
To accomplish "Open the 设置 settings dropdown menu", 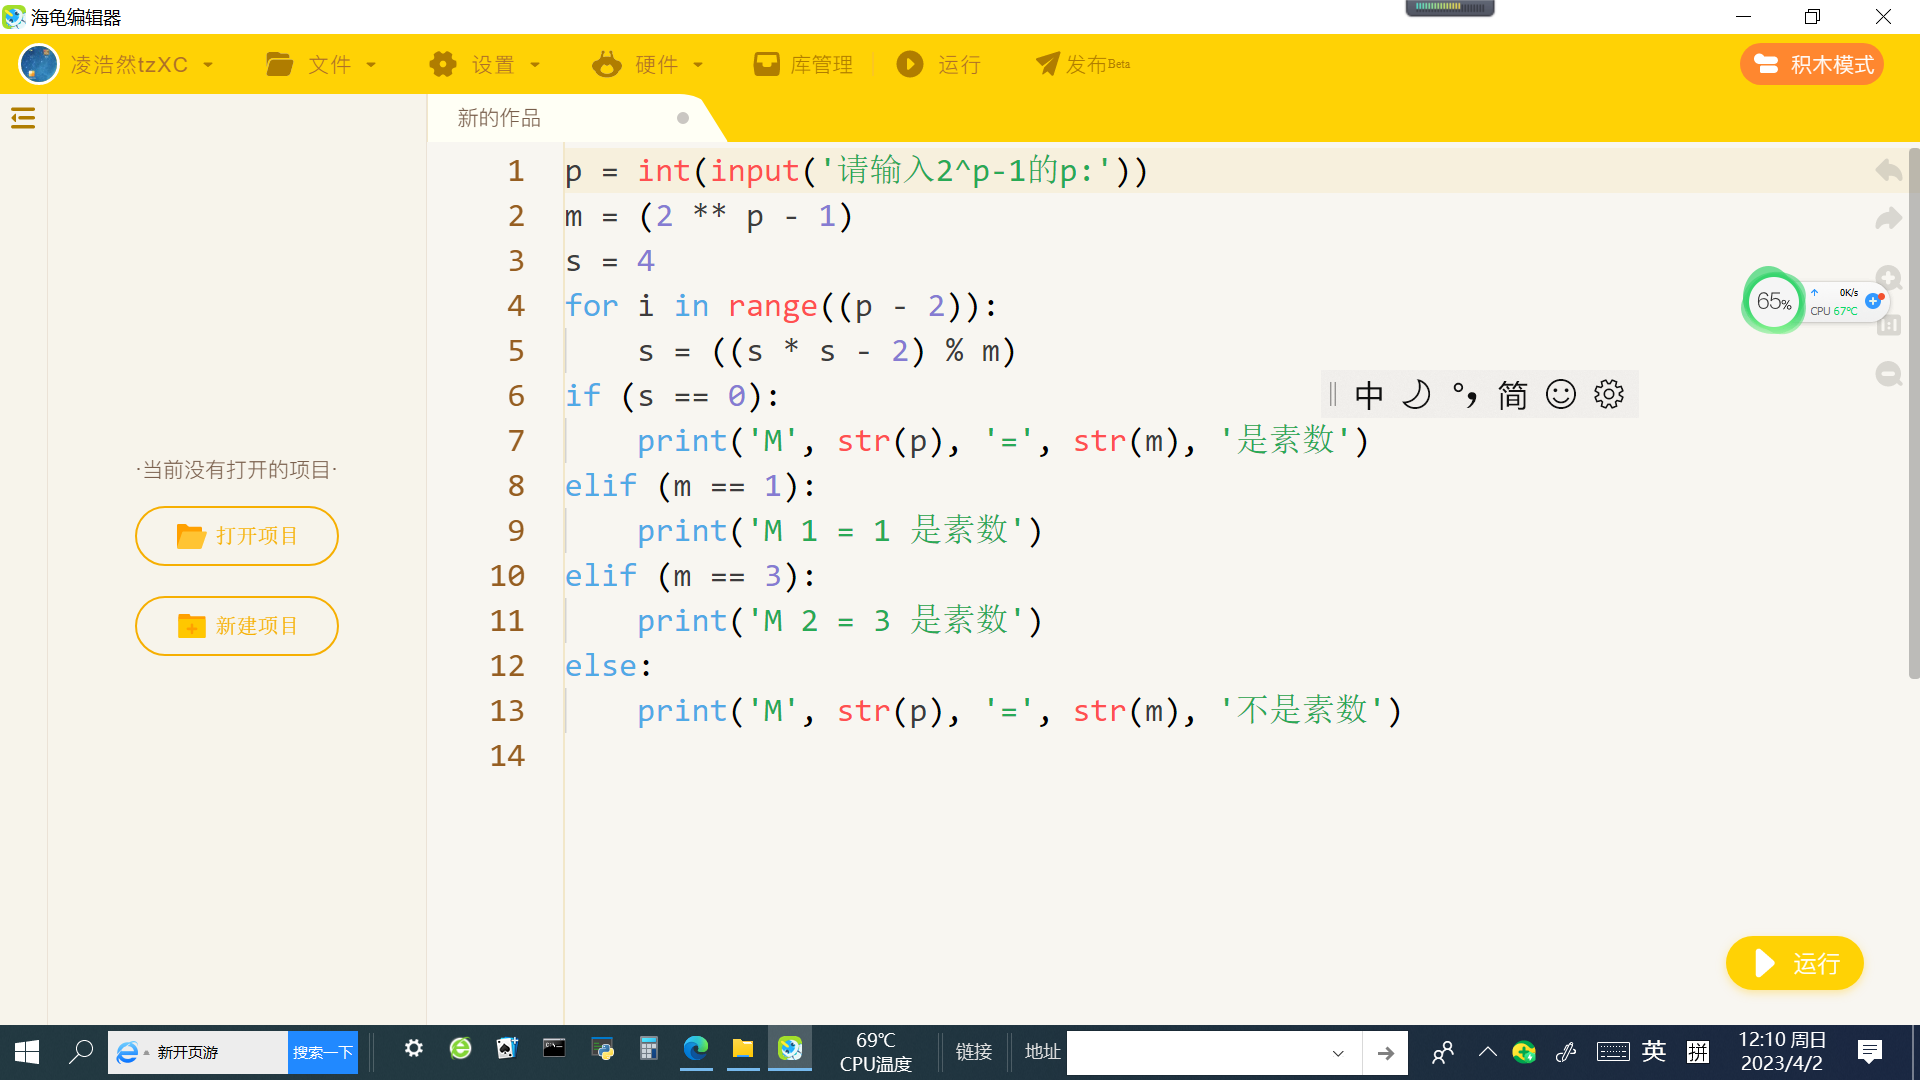I will pyautogui.click(x=485, y=64).
